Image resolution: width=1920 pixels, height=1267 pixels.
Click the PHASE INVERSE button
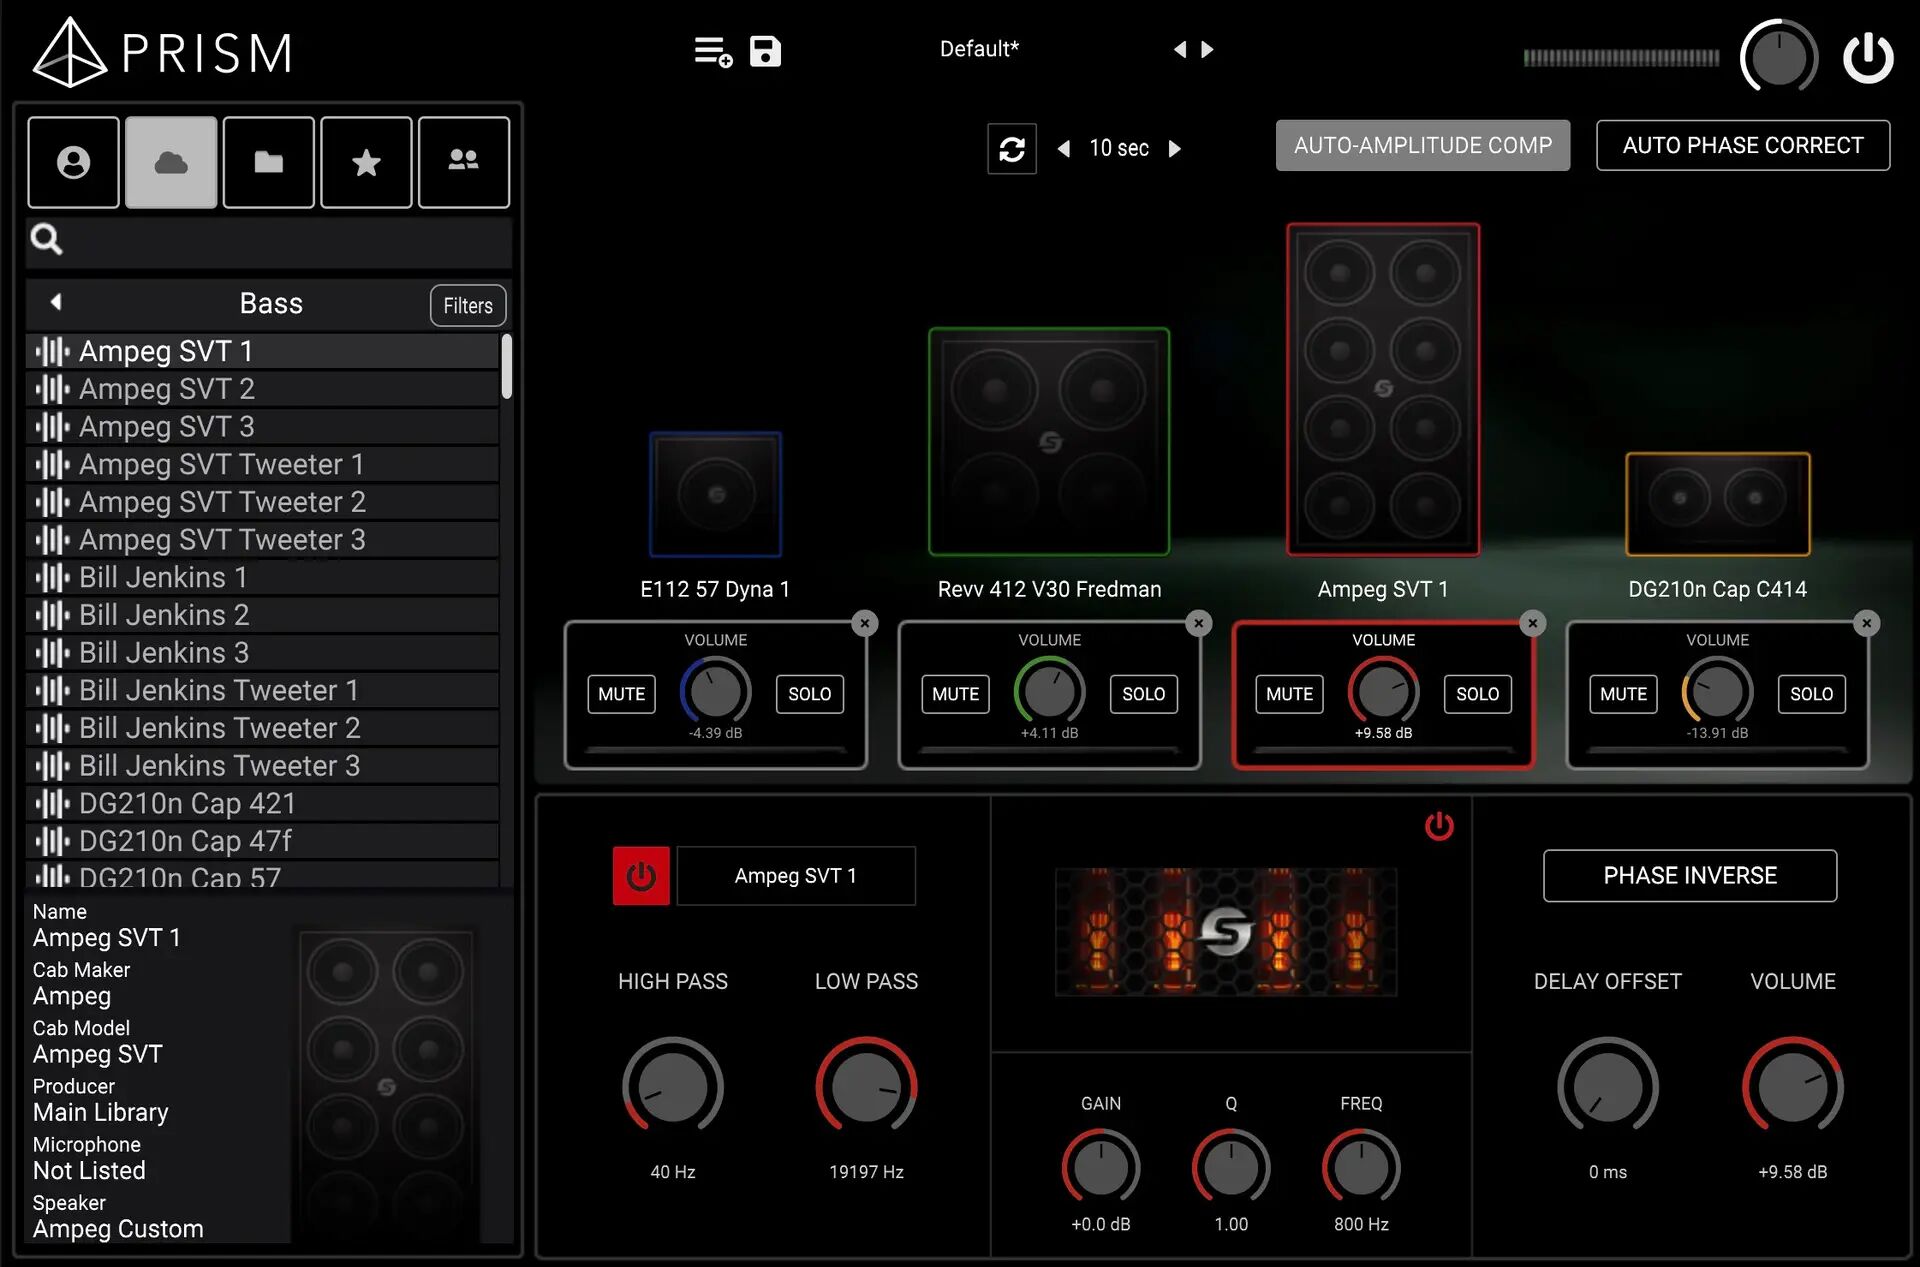click(x=1689, y=876)
